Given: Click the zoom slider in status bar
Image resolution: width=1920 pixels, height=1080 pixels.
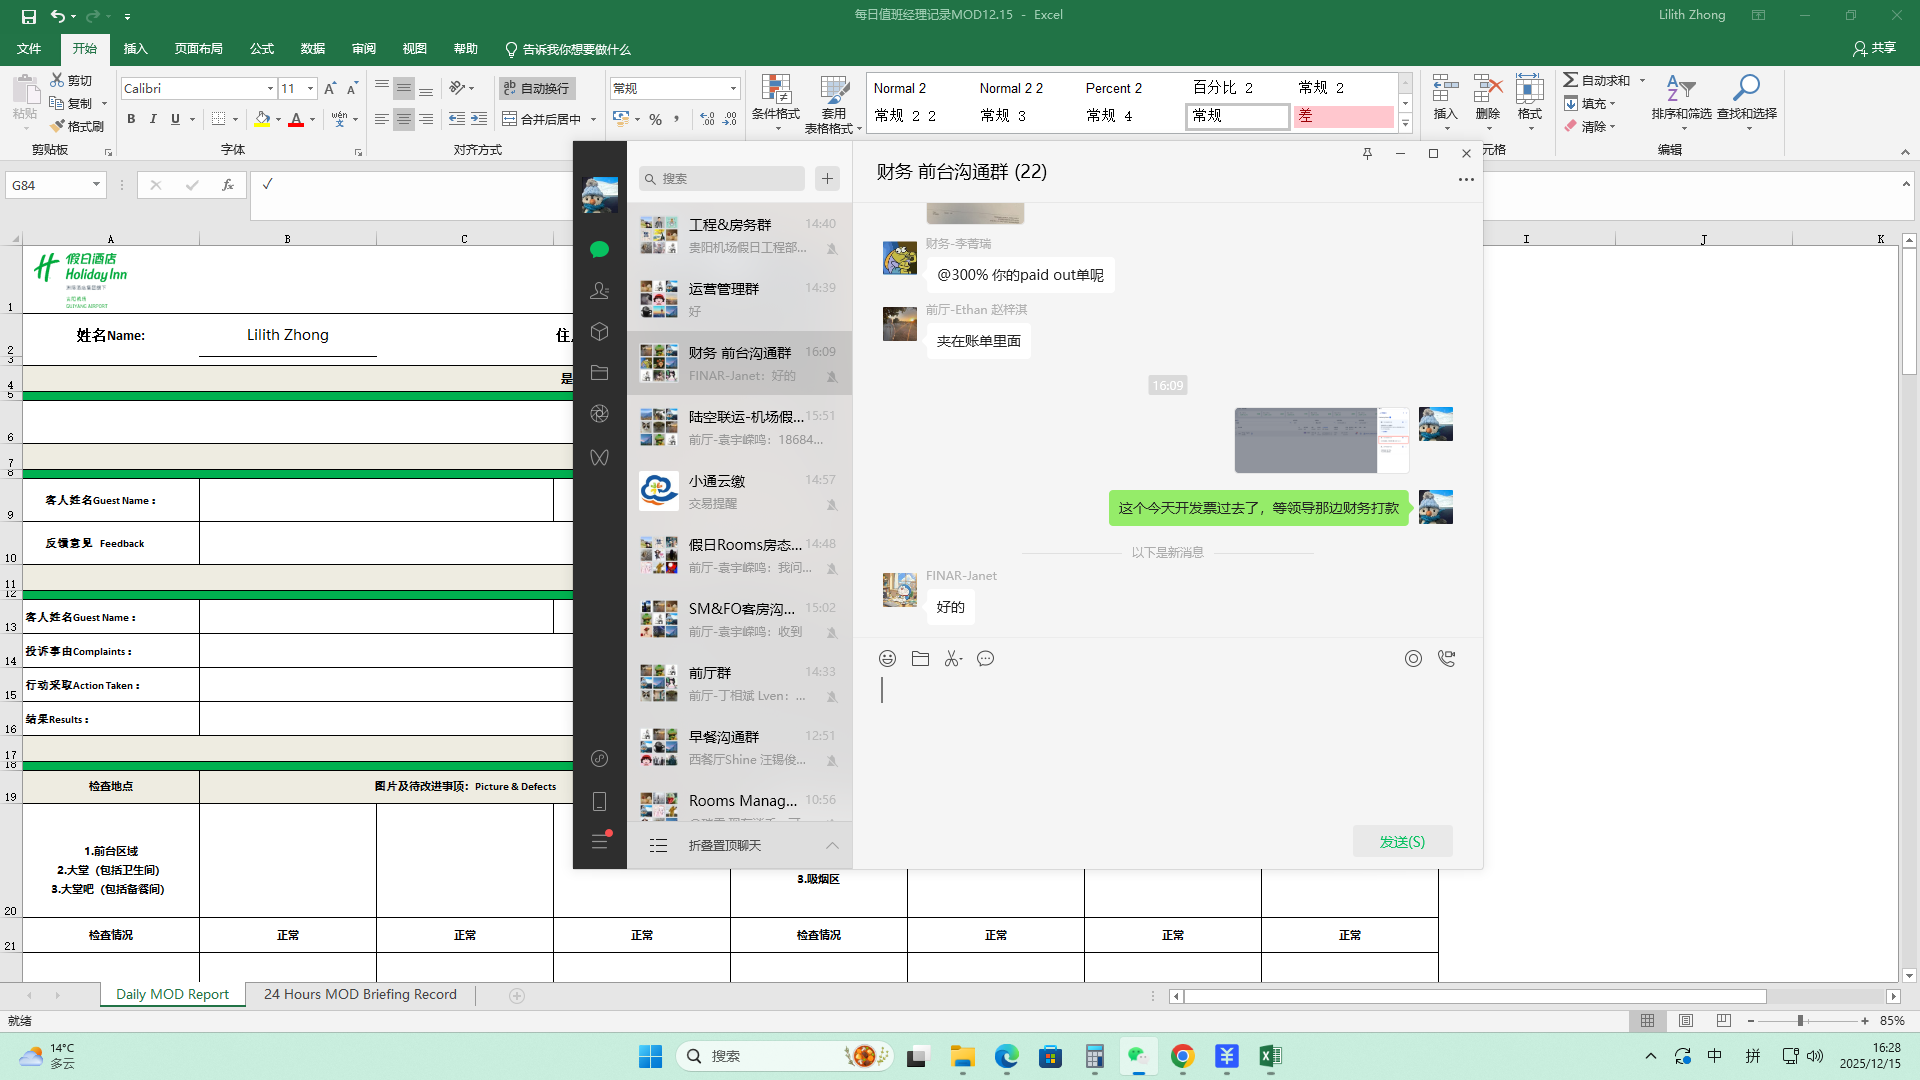Looking at the screenshot, I should point(1800,1020).
